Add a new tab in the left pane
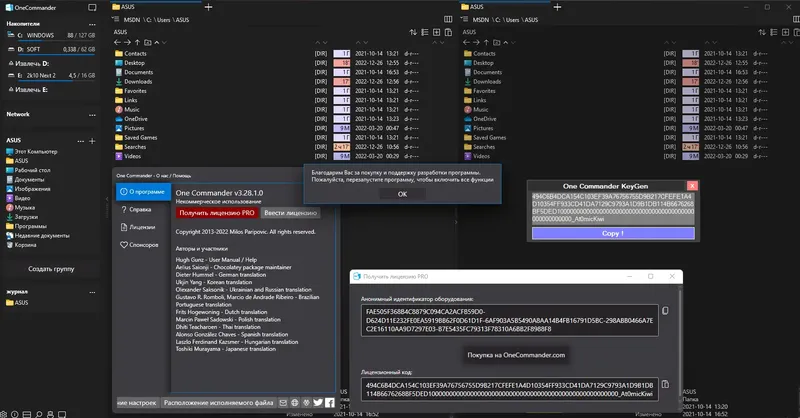 coord(208,7)
